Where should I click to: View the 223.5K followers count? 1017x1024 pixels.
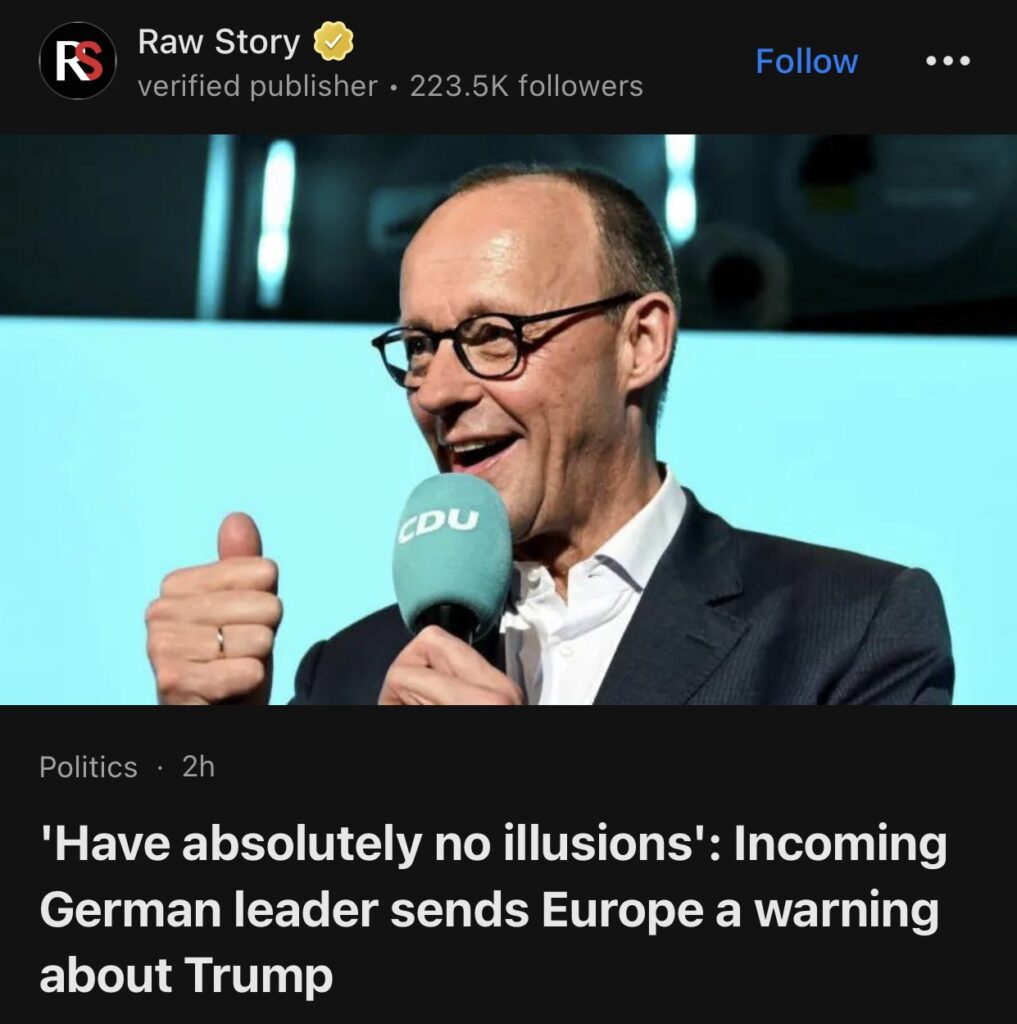(x=526, y=86)
